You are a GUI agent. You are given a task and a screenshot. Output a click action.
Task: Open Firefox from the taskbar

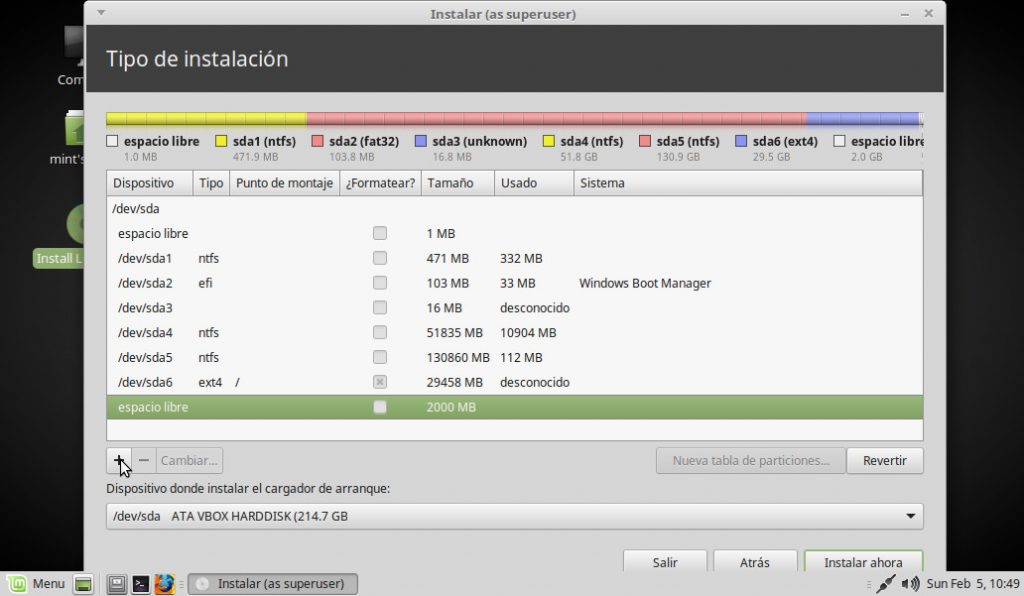165,584
